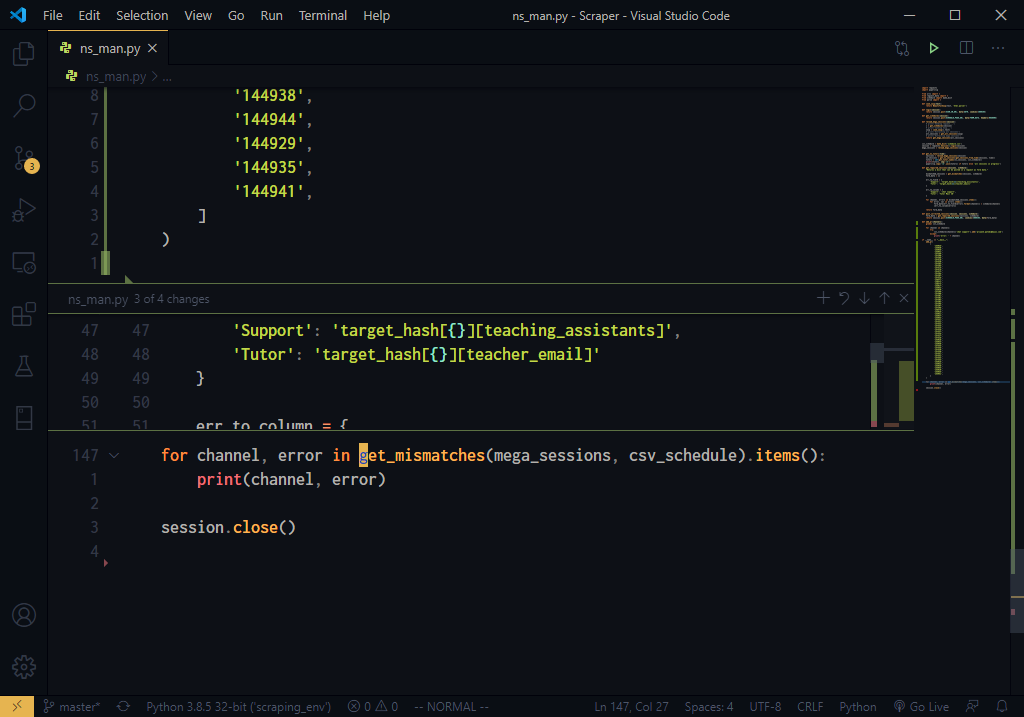Click the '3 of 4 changes' label

tap(172, 299)
